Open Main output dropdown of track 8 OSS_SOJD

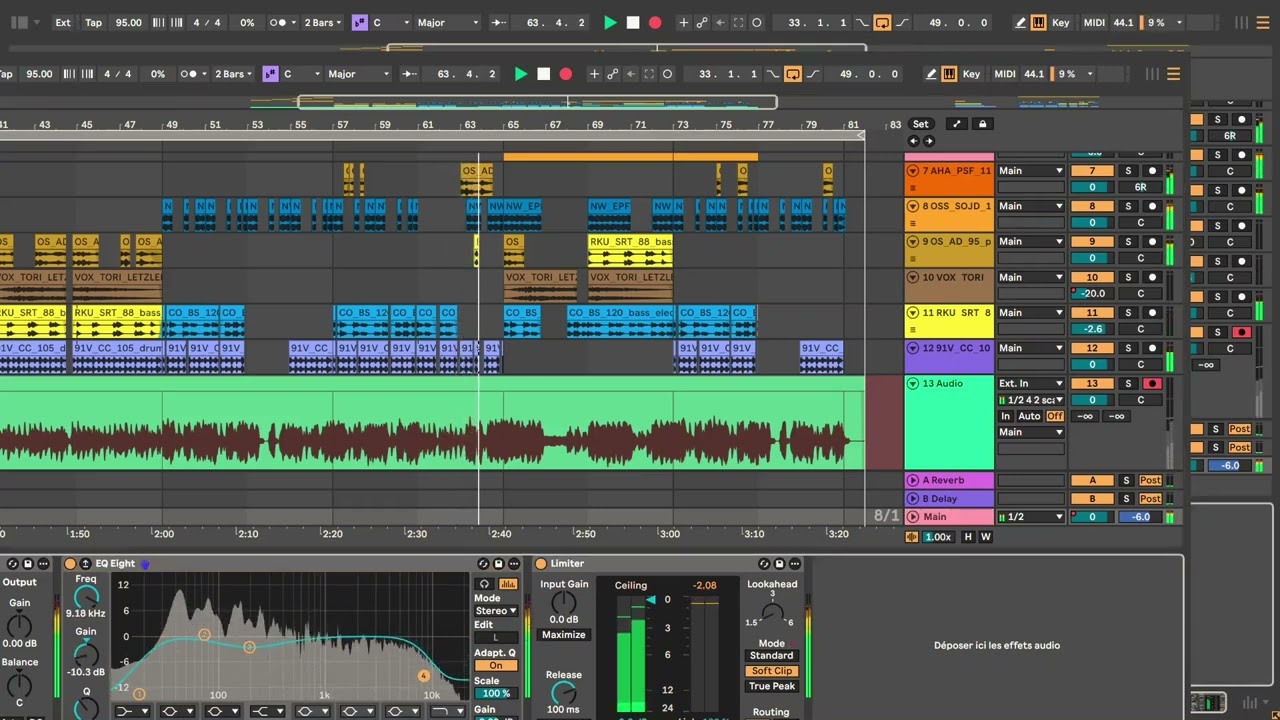[1031, 206]
